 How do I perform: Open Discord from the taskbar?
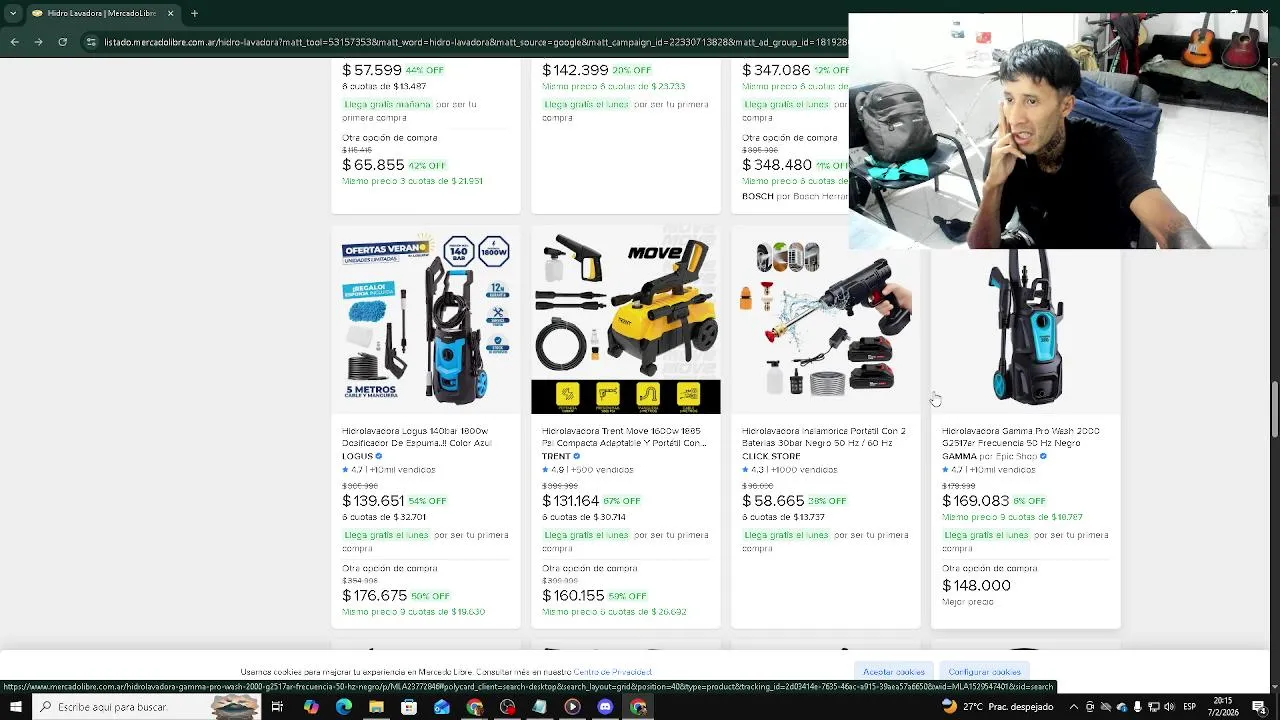click(x=605, y=707)
